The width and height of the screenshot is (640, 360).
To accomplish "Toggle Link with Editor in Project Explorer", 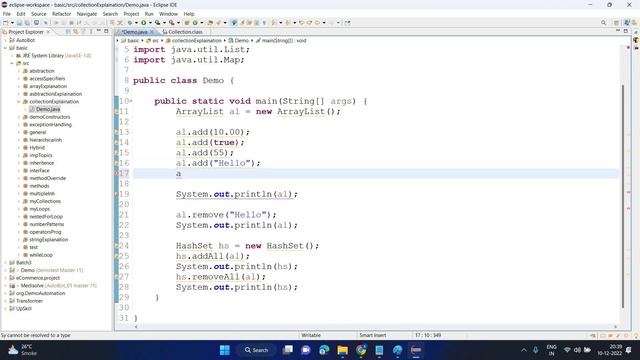I will pyautogui.click(x=76, y=31).
